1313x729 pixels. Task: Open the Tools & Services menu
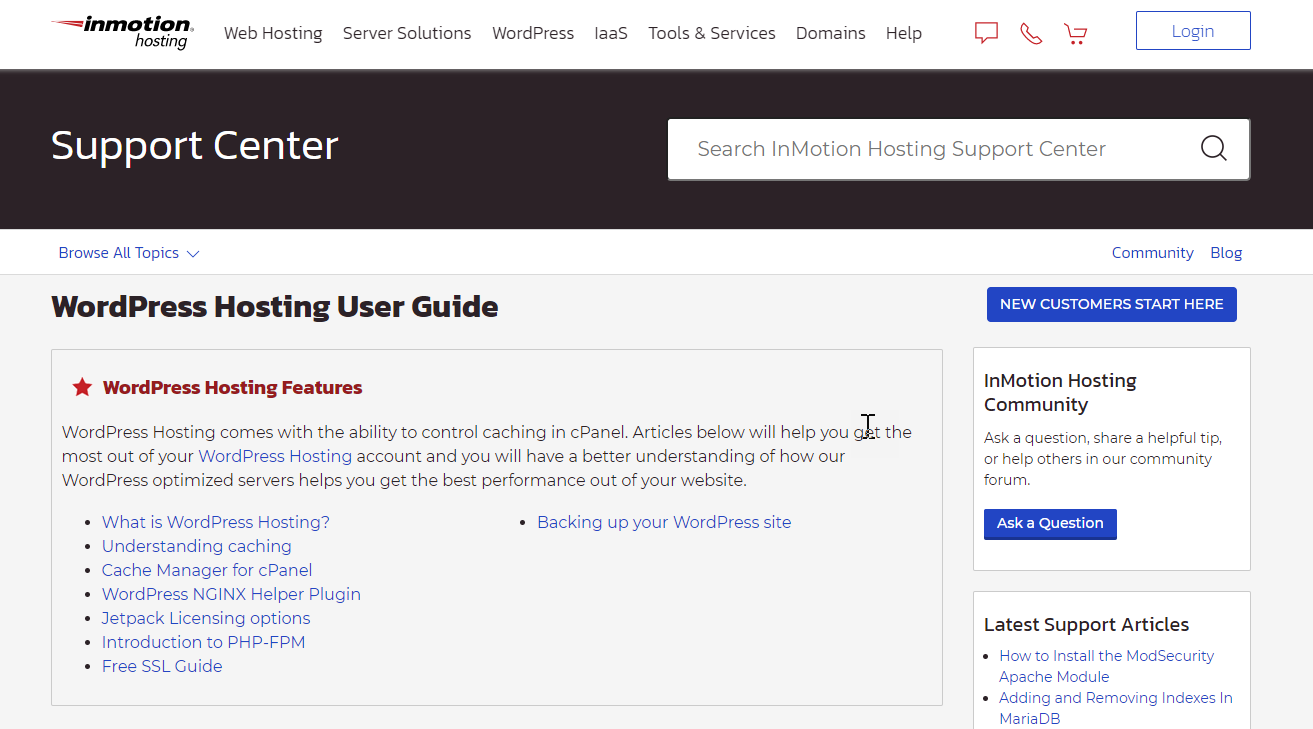click(x=711, y=33)
